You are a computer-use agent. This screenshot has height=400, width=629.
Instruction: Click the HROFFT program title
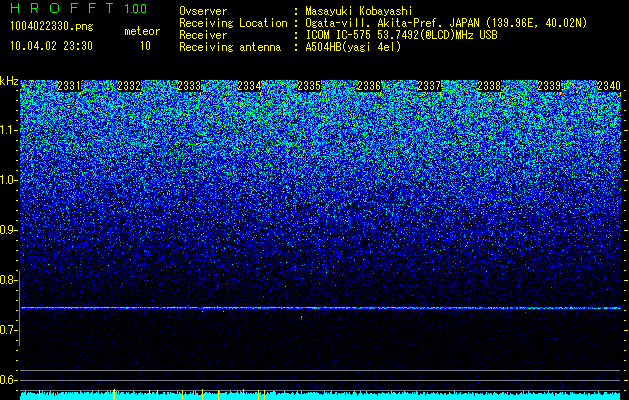click(62, 8)
